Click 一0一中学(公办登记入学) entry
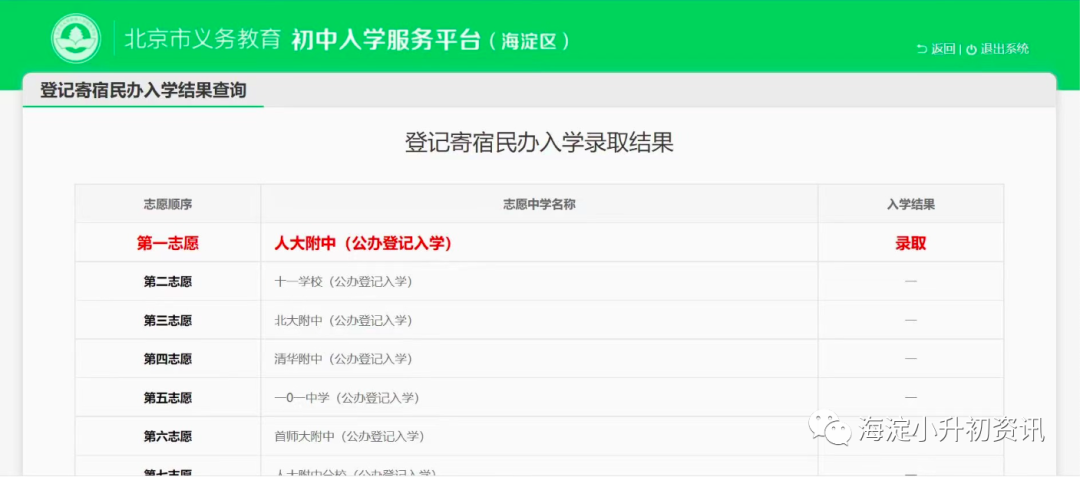Viewport: 1080px width, 477px height. coord(346,397)
